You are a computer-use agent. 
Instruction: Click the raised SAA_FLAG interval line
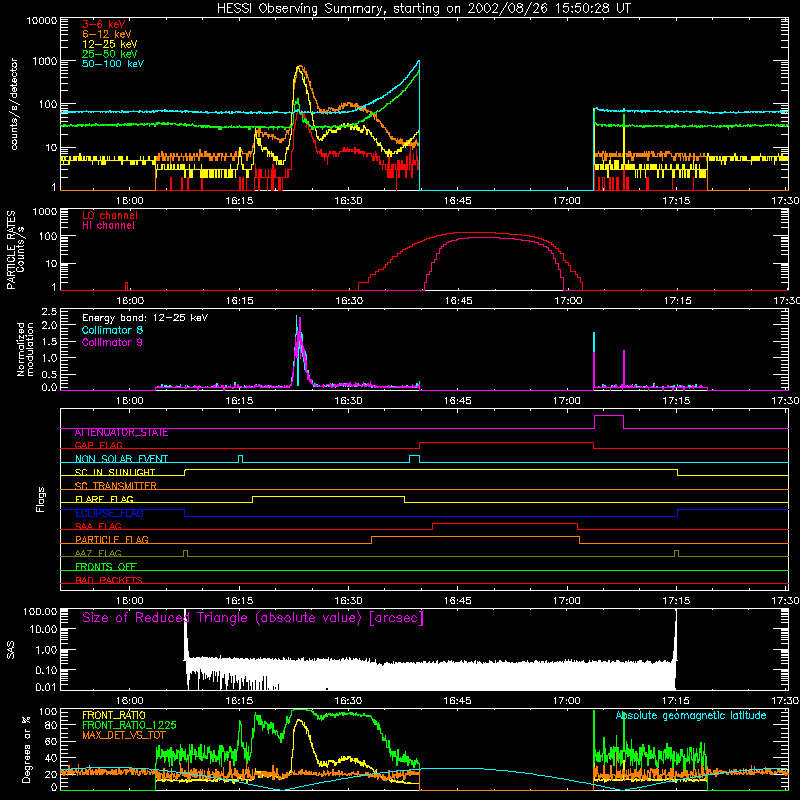505,523
